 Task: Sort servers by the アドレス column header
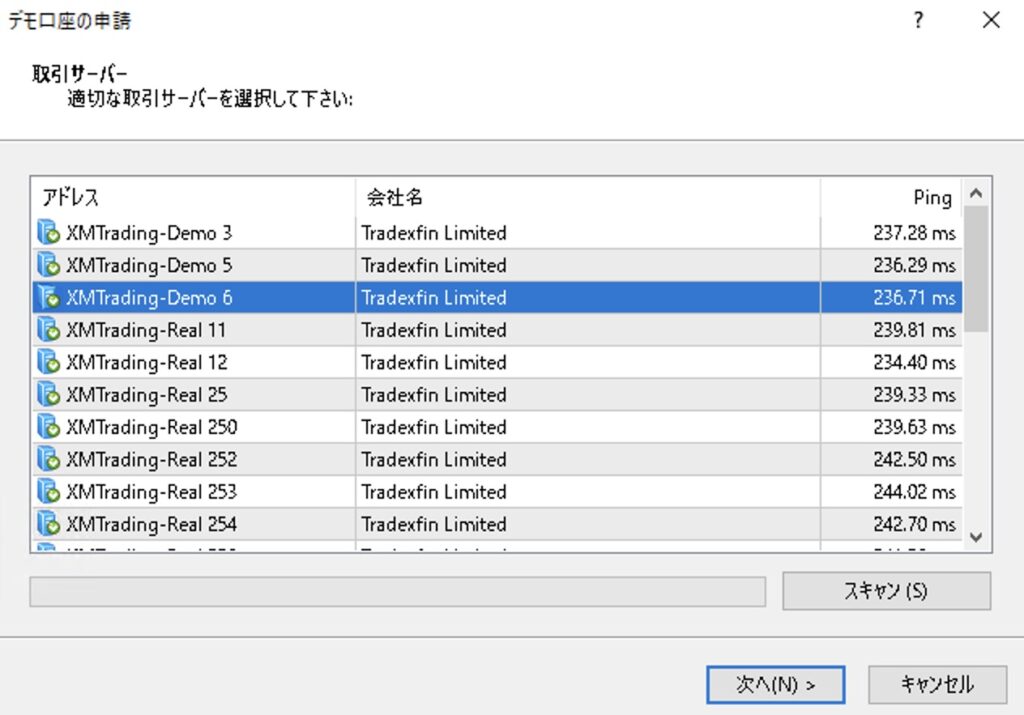point(193,197)
